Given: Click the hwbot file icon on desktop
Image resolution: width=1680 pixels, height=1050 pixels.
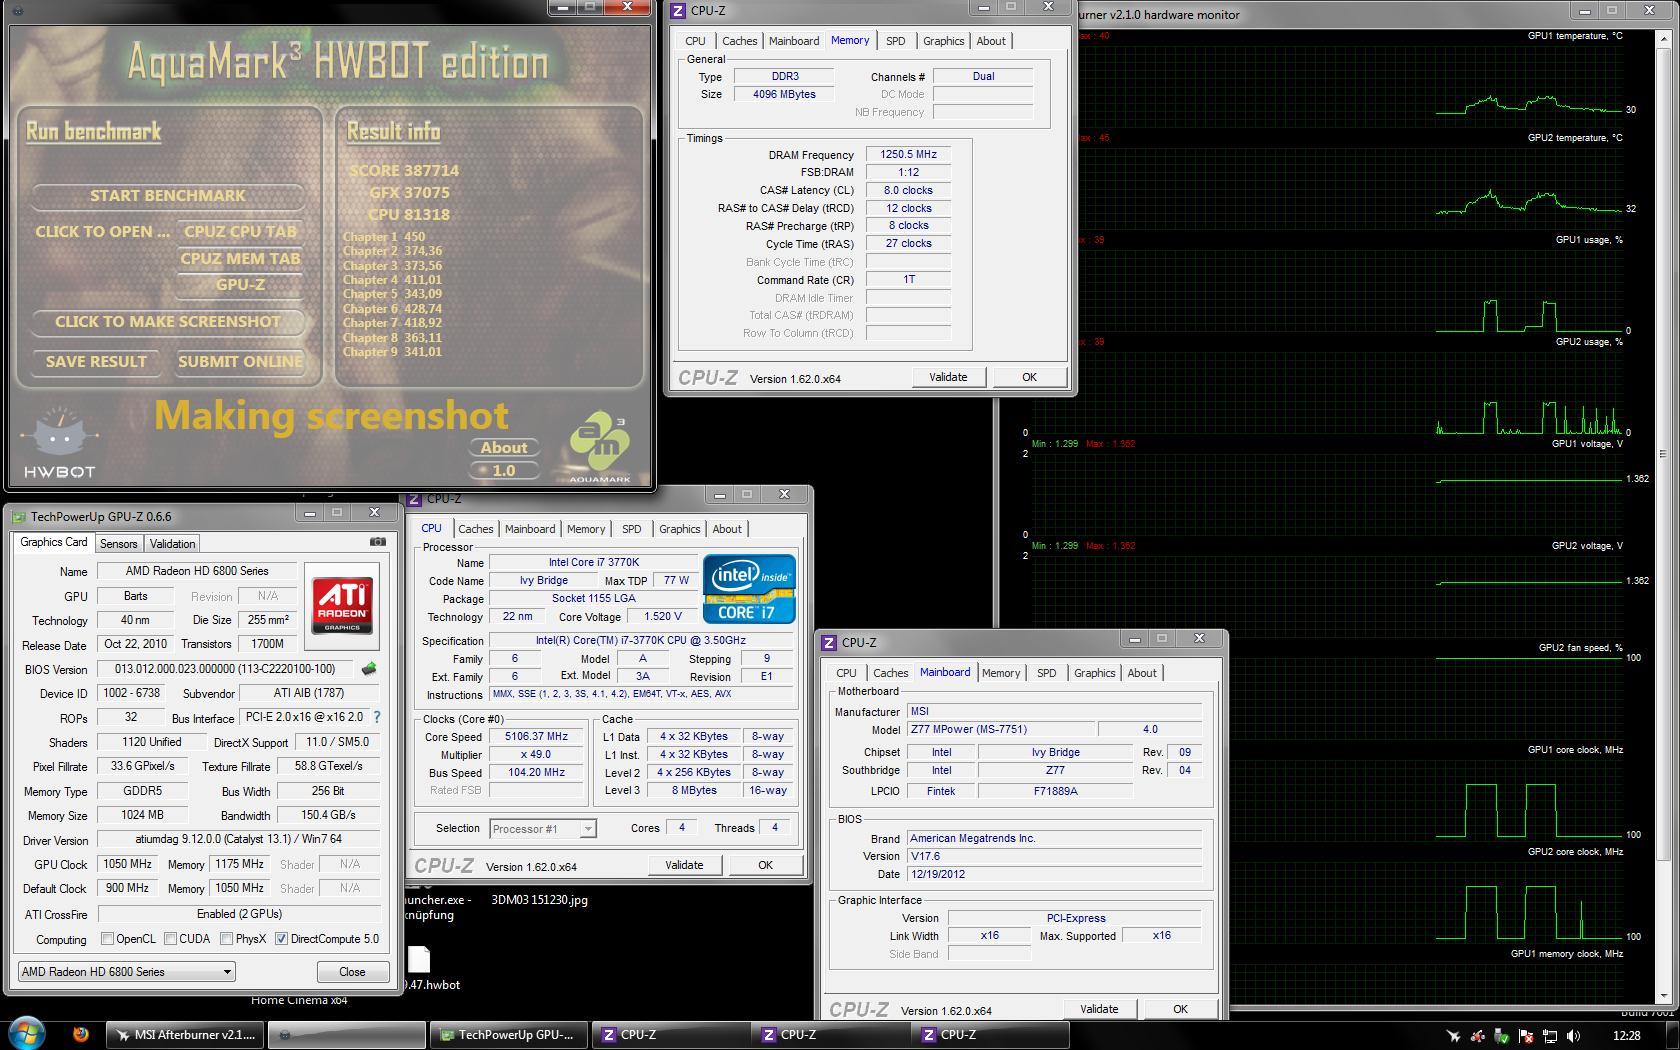Looking at the screenshot, I should (419, 960).
